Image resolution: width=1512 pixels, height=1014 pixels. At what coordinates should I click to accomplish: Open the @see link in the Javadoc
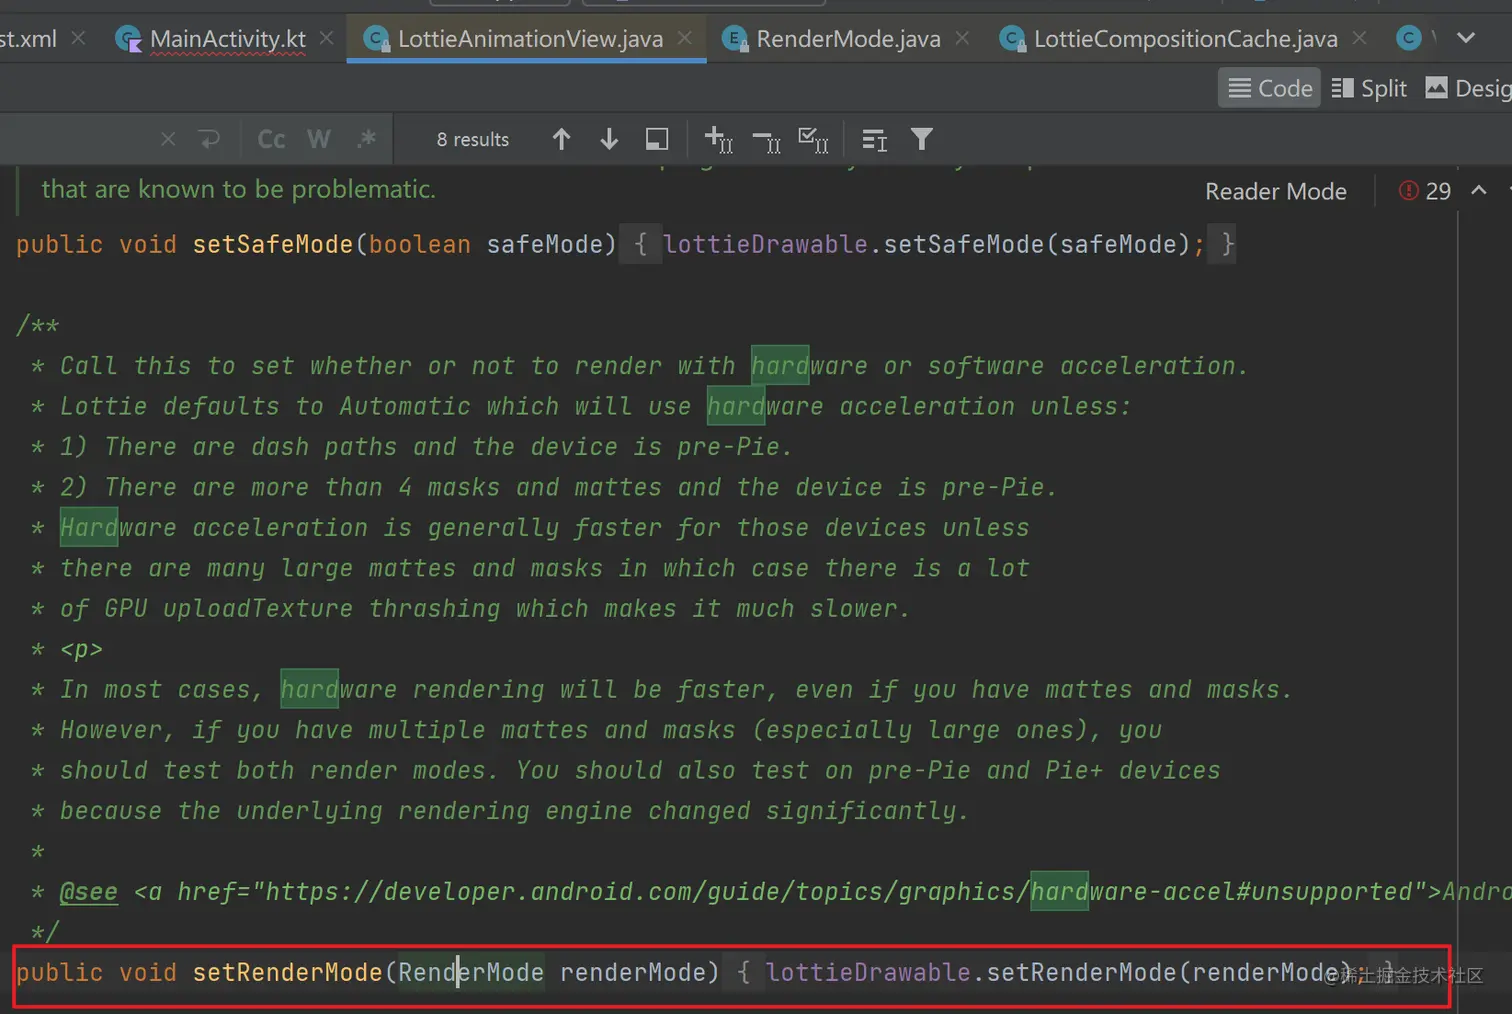tap(88, 892)
